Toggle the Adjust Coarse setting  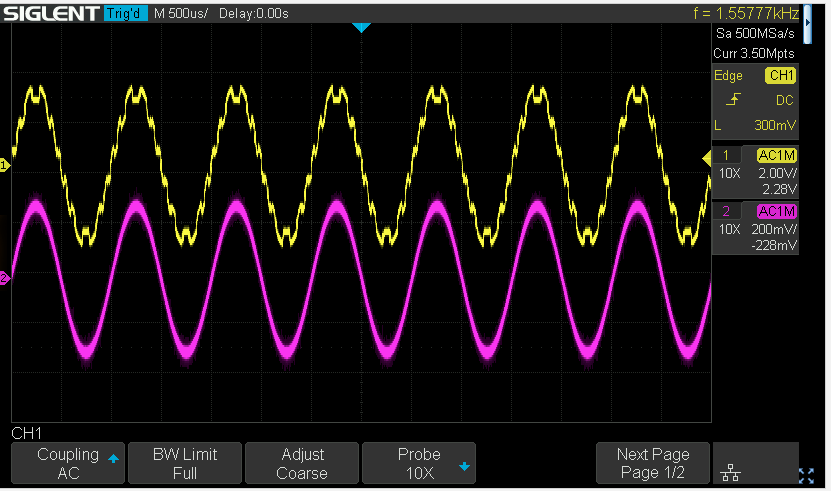point(301,463)
